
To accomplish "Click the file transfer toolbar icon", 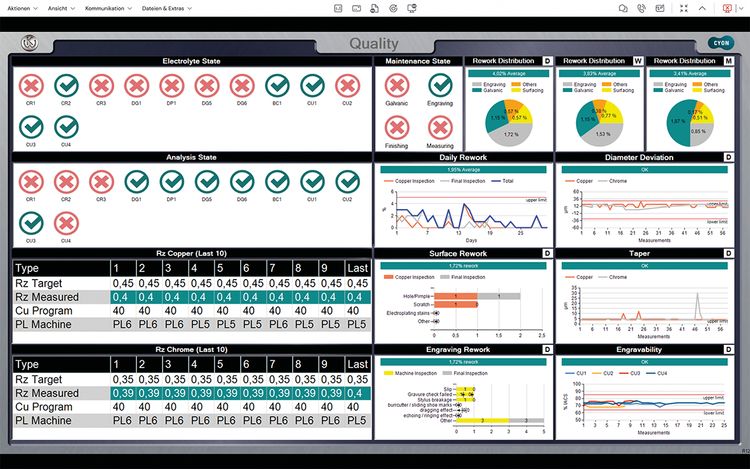I will coord(375,8).
